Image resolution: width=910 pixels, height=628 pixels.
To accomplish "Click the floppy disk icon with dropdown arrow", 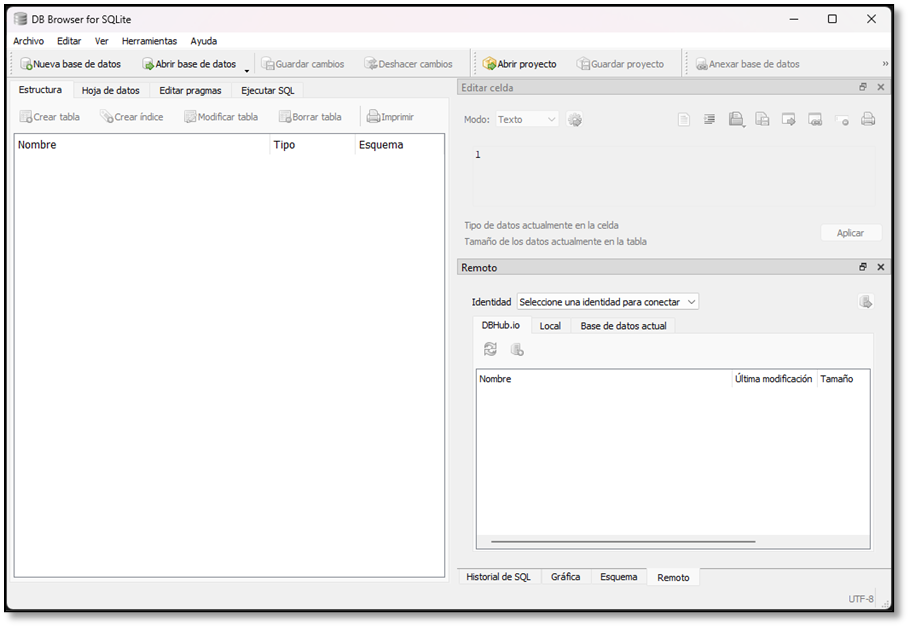I will (736, 120).
